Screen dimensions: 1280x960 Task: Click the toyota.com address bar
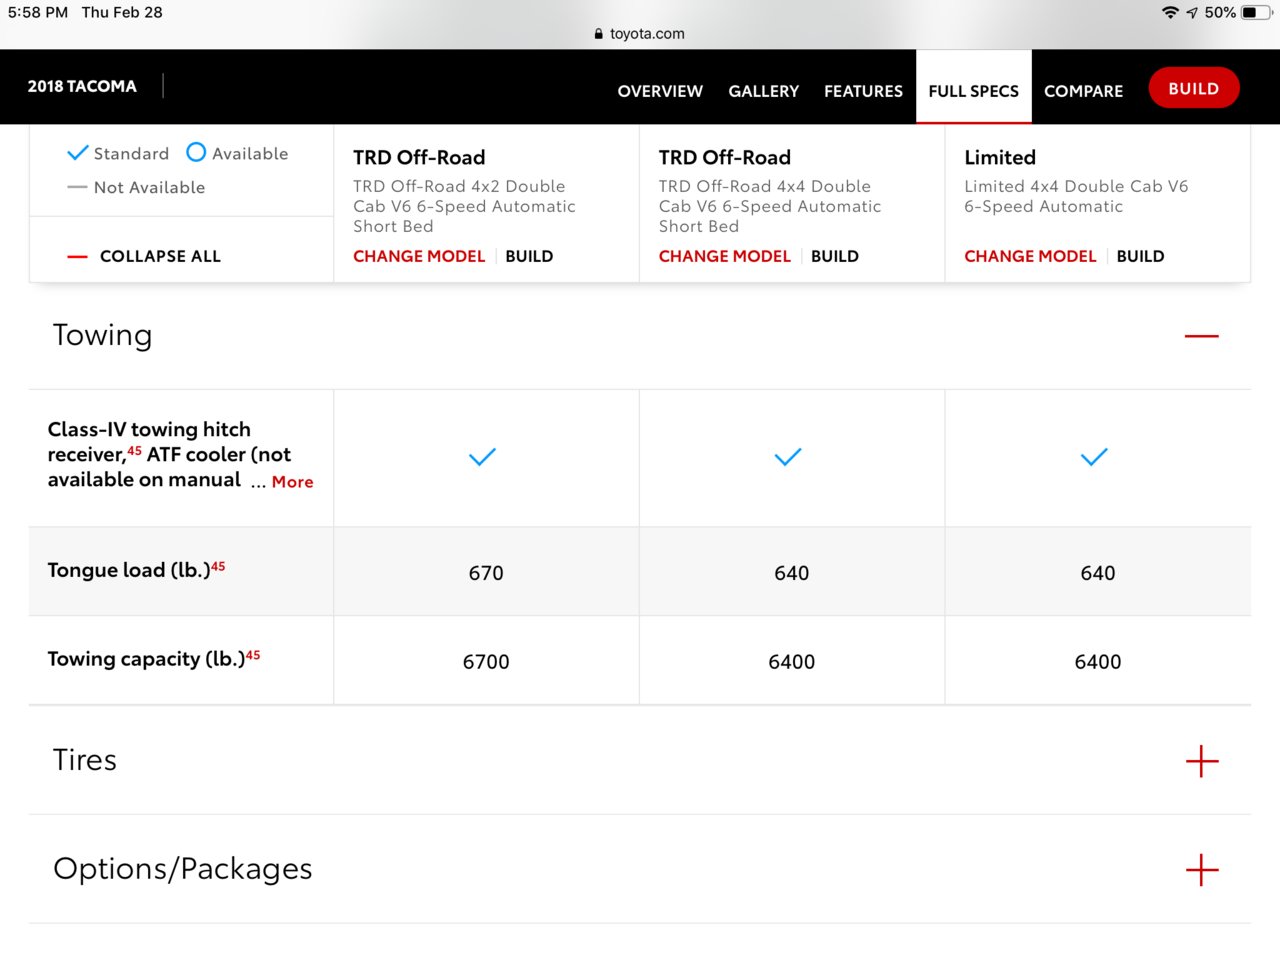640,33
